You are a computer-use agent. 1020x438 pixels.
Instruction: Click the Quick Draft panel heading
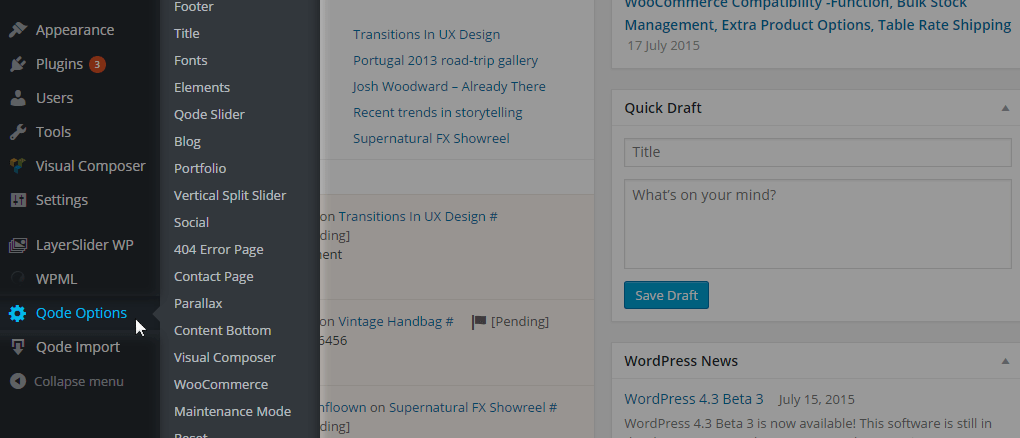pyautogui.click(x=663, y=108)
